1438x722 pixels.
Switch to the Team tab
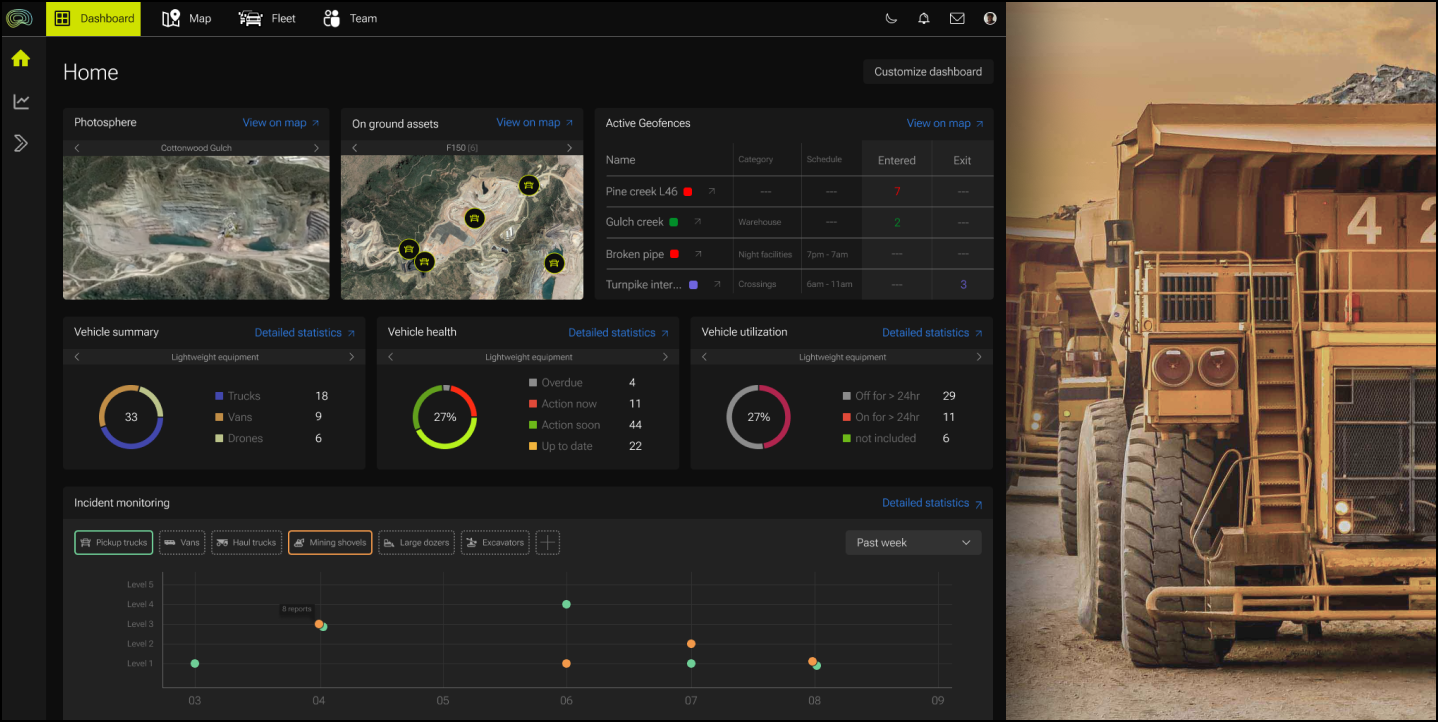350,18
